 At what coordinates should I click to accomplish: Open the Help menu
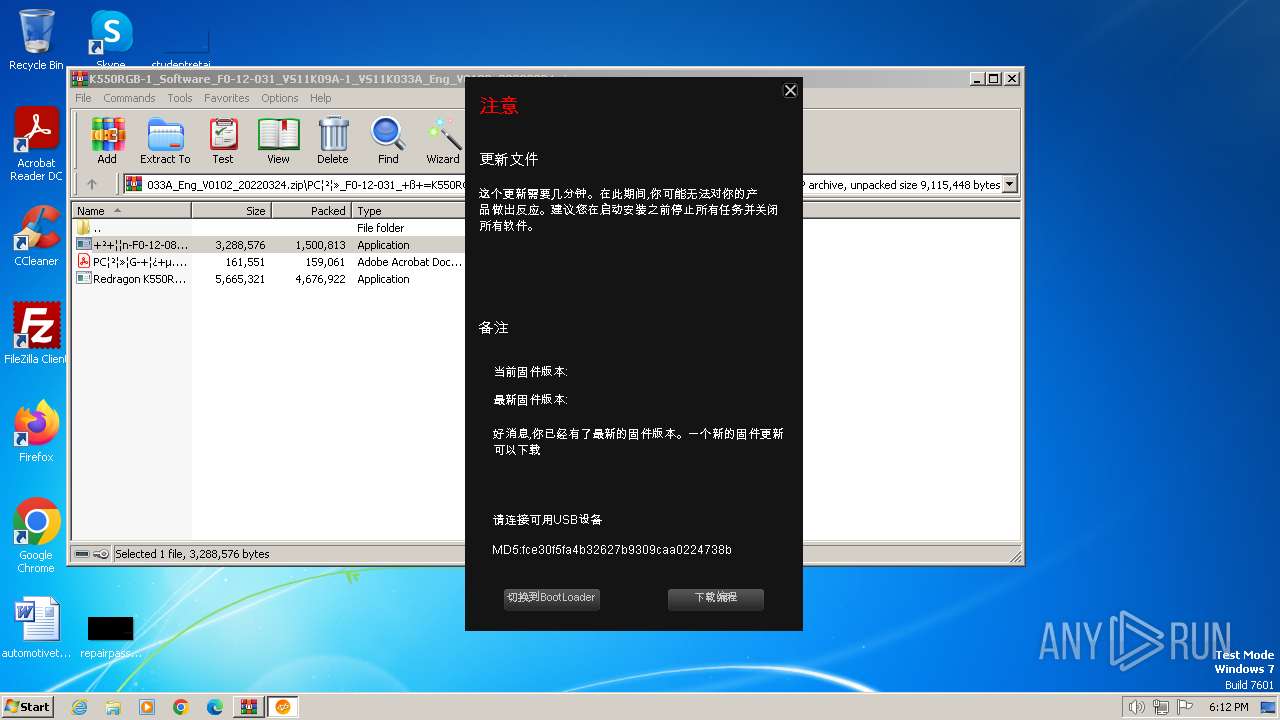click(x=321, y=98)
